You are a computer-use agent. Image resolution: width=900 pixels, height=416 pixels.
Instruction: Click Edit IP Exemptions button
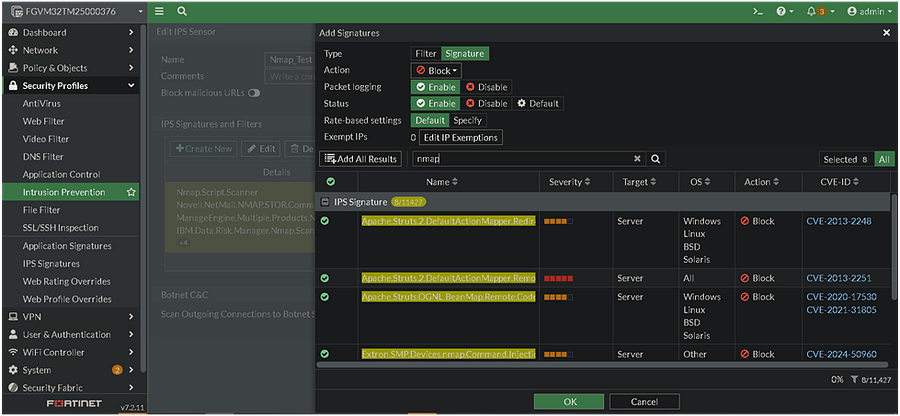pos(461,138)
